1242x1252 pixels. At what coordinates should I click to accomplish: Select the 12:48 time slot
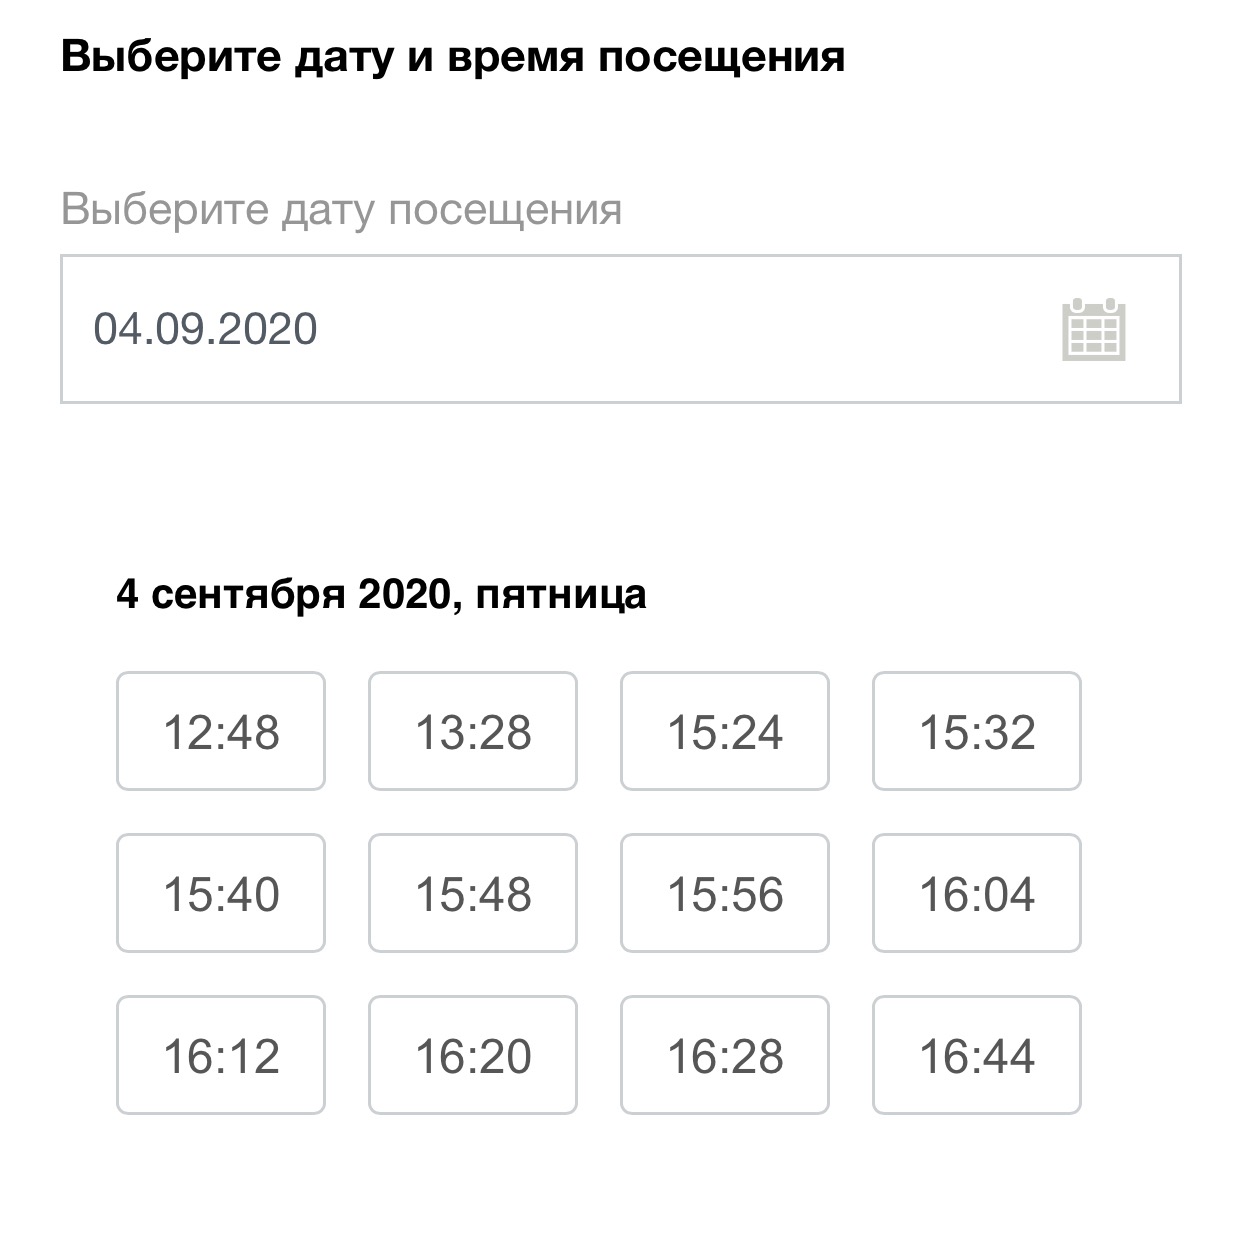pos(221,731)
